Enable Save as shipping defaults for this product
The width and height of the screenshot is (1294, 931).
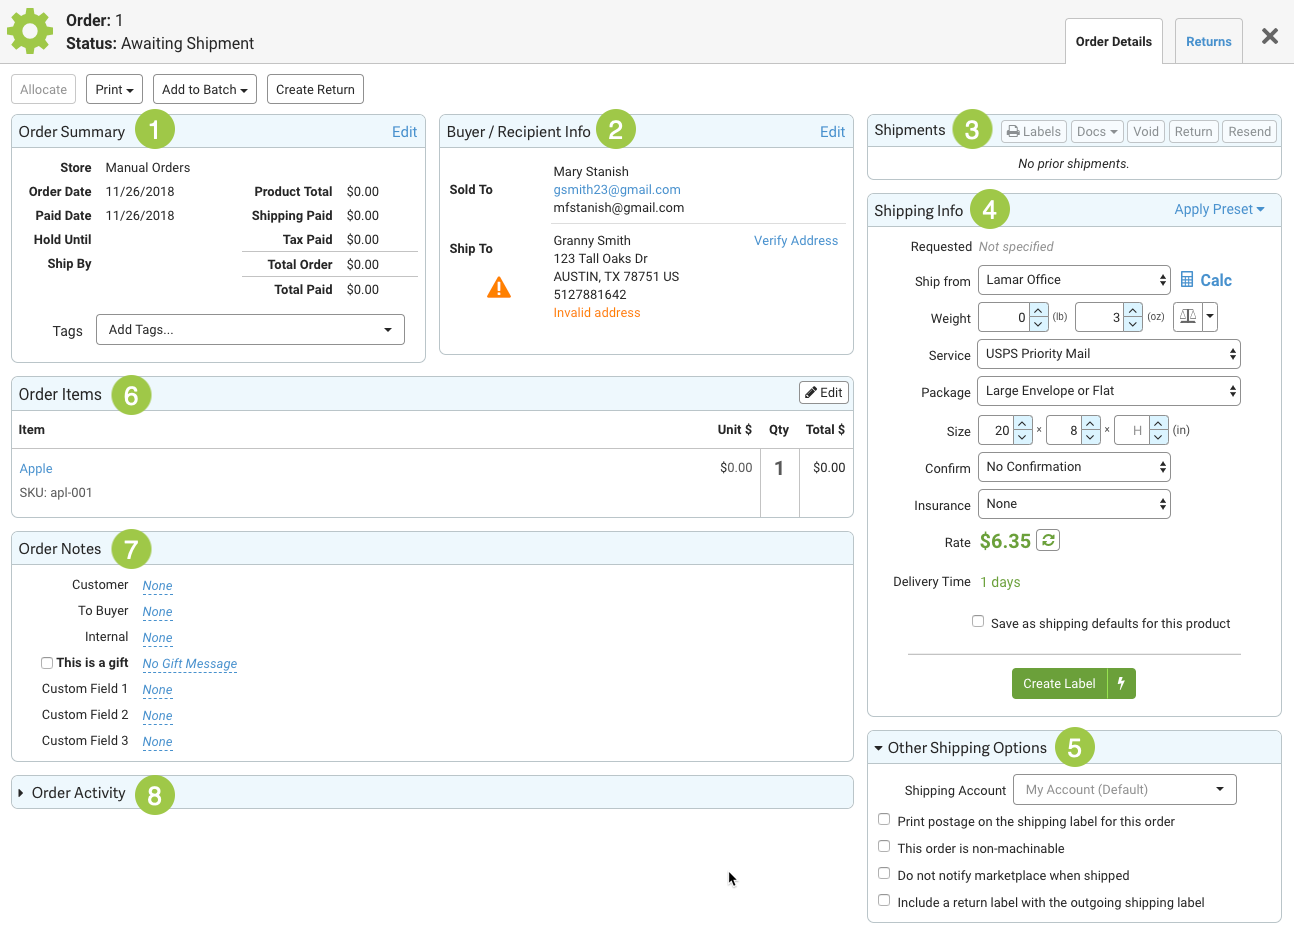click(978, 622)
